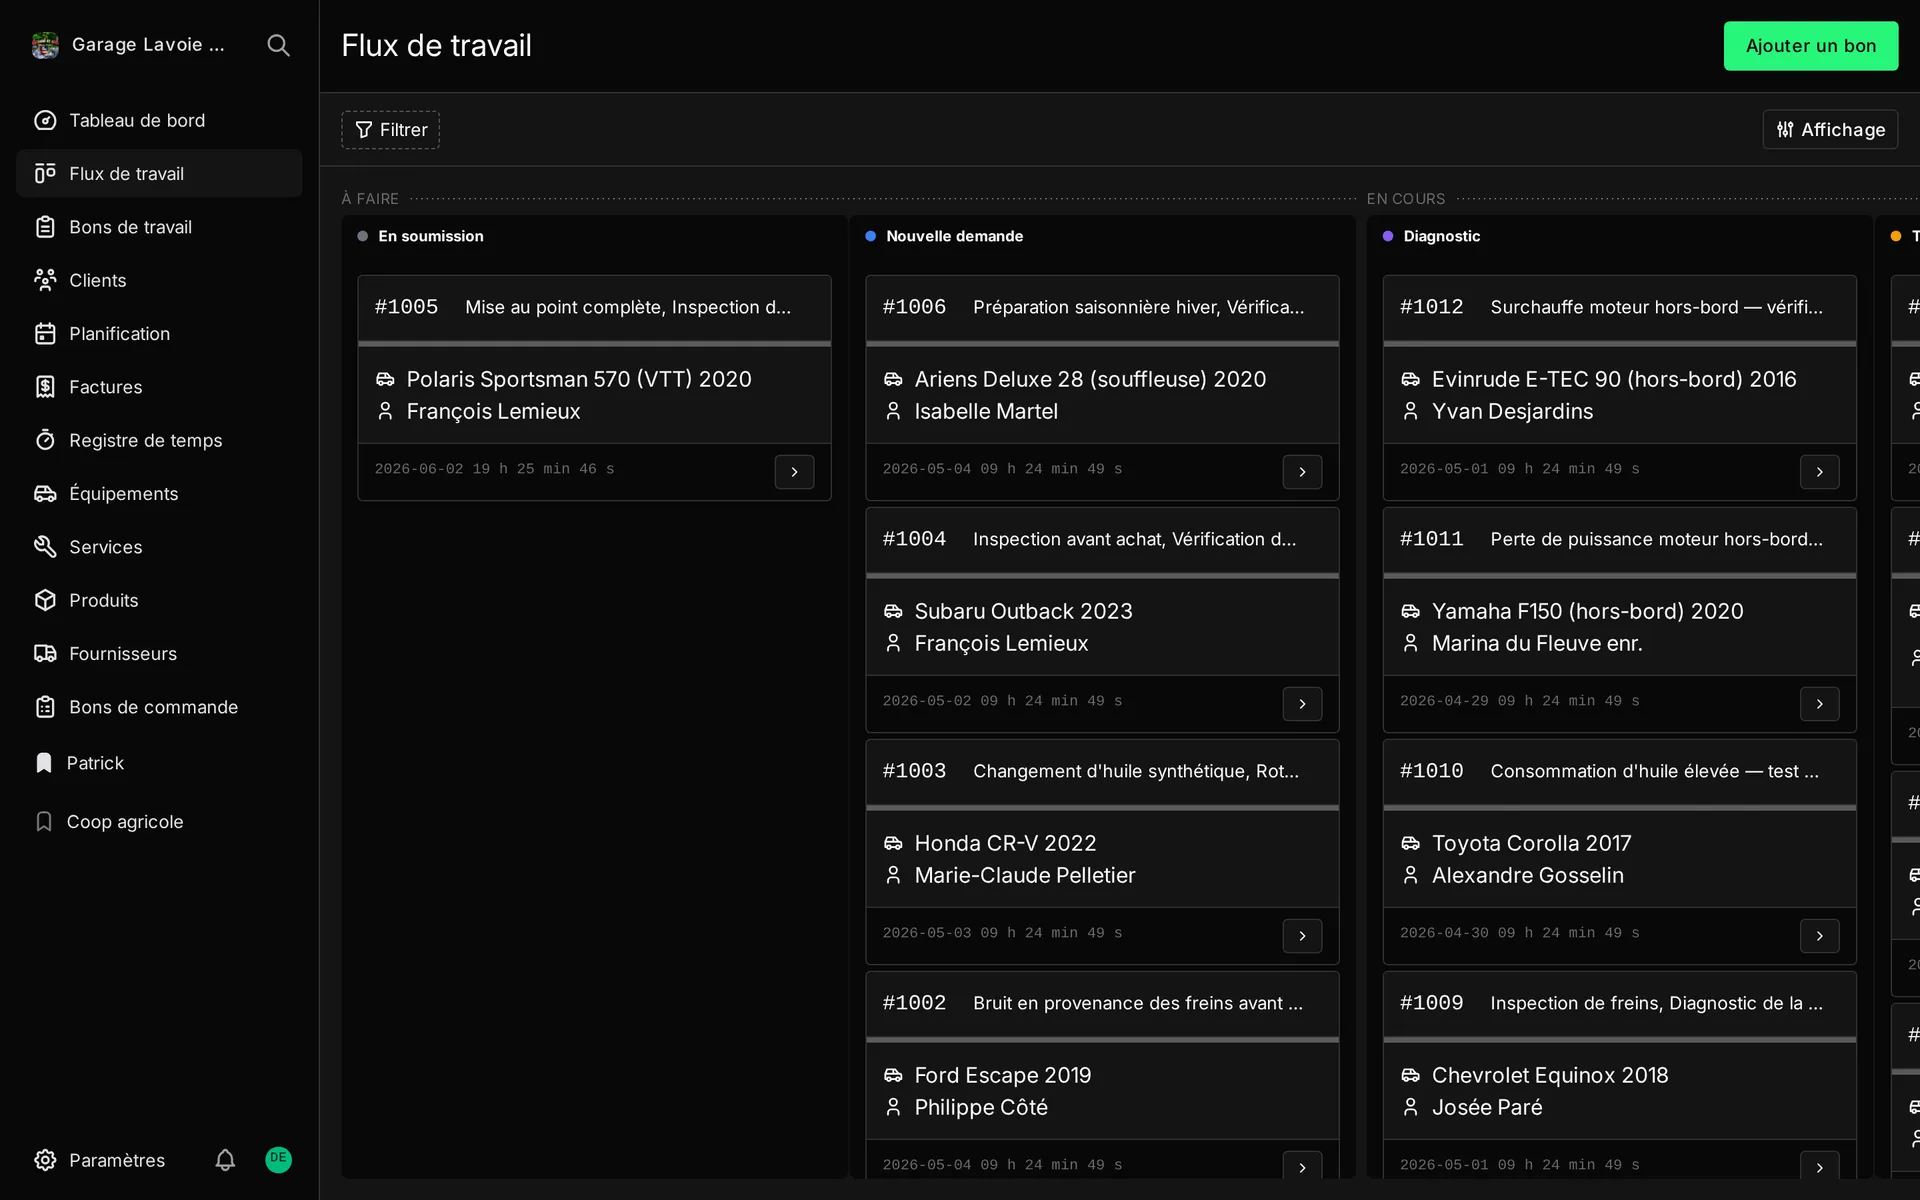Open the DE user avatar
Image resolution: width=1920 pixels, height=1200 pixels.
point(278,1159)
